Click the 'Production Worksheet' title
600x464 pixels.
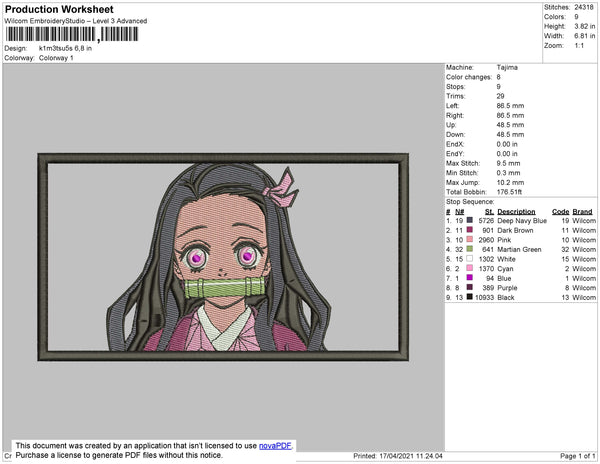[59, 10]
